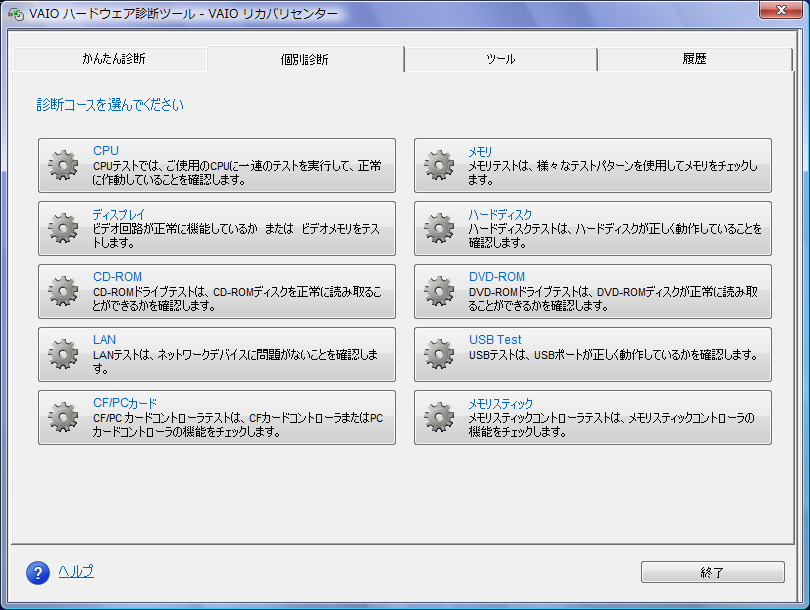
Task: Click the CPU test description text
Action: click(x=237, y=173)
